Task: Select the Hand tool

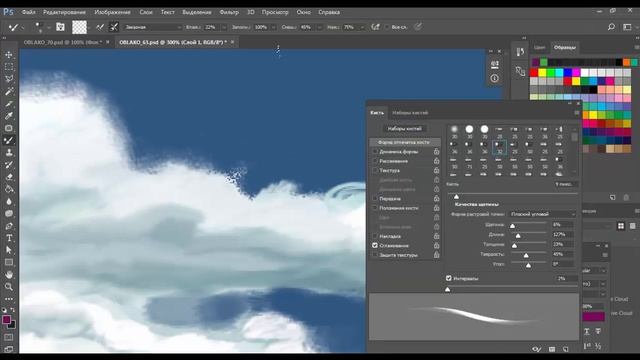Action: coord(9,275)
